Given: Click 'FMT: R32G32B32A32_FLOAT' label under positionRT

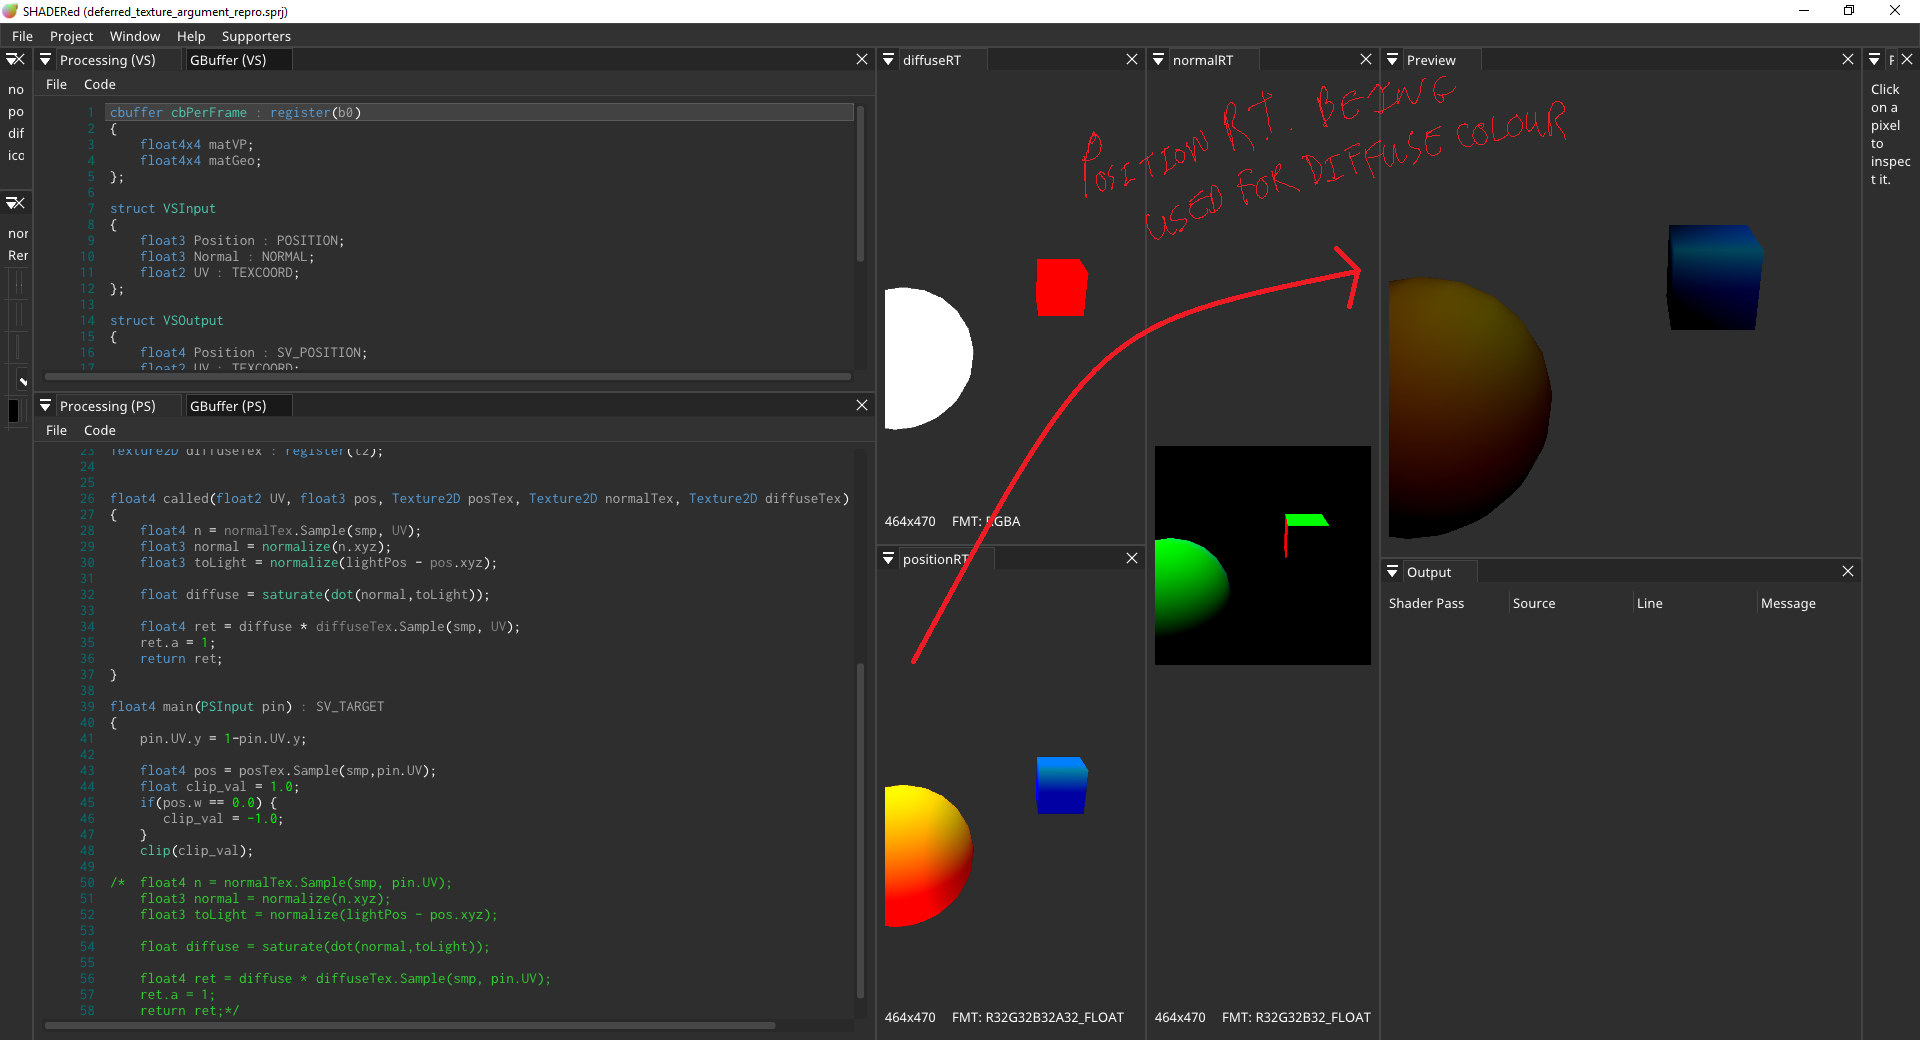Looking at the screenshot, I should (x=1038, y=1017).
